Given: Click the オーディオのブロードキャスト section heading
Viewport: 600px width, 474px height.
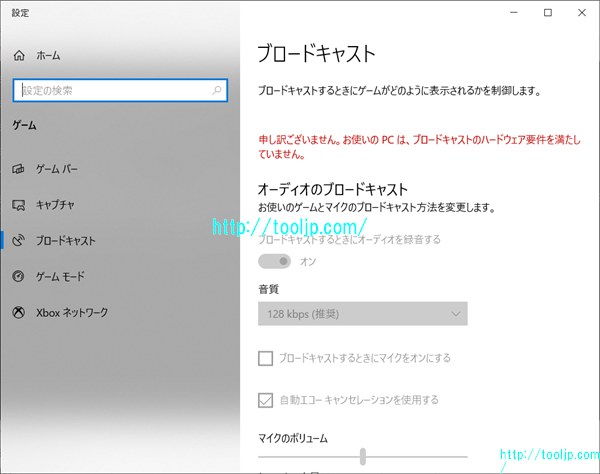Looking at the screenshot, I should pyautogui.click(x=333, y=189).
